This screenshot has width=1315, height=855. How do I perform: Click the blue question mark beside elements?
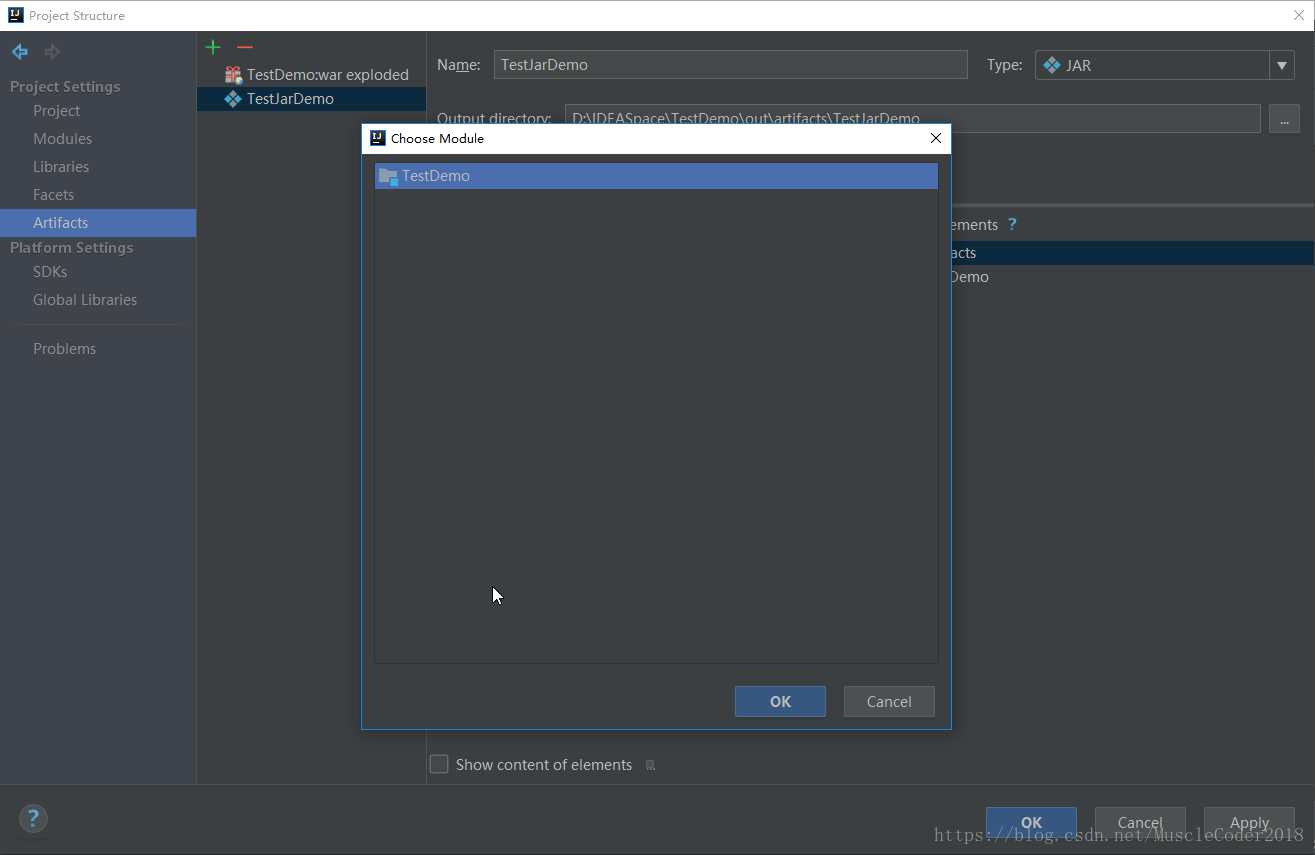[1012, 225]
